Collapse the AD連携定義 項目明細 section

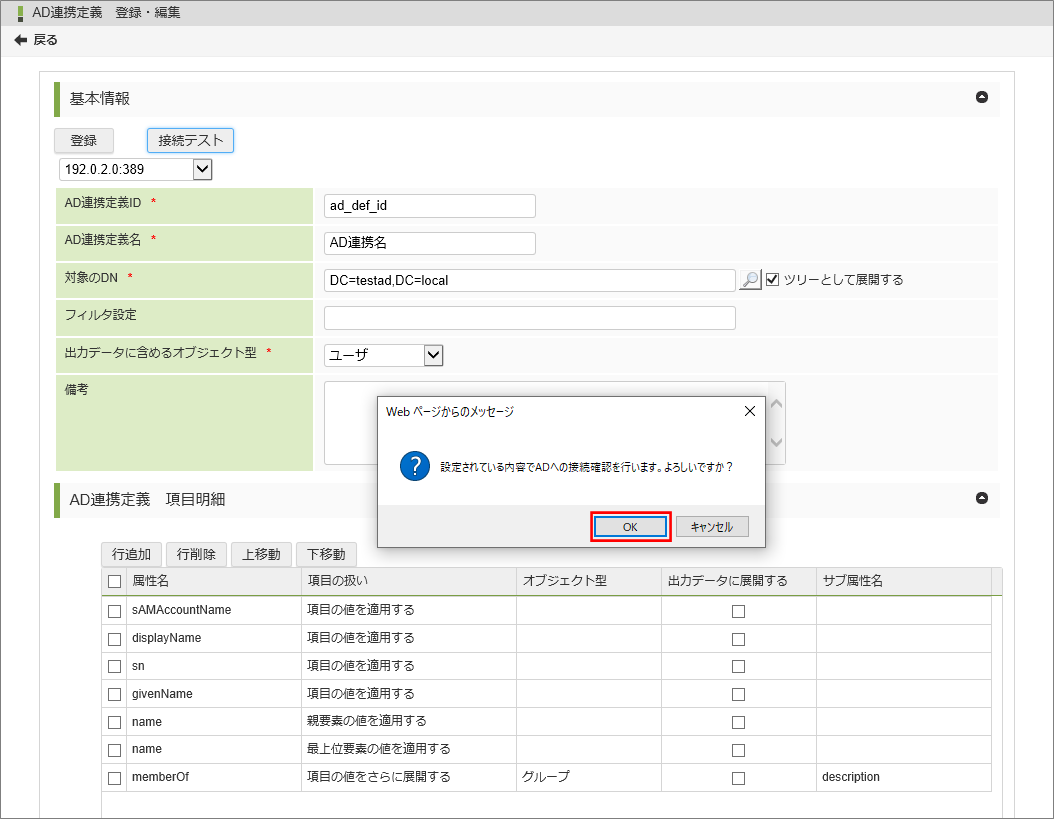click(x=981, y=498)
